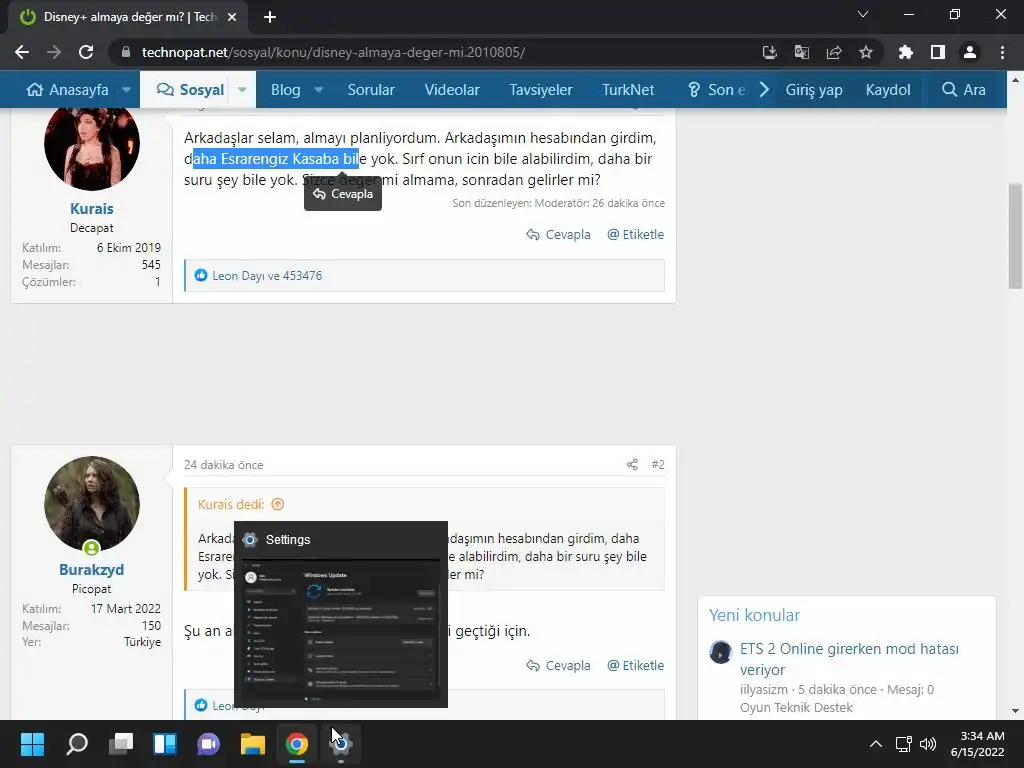Click Cevapla under Burakzyd's post

click(558, 665)
